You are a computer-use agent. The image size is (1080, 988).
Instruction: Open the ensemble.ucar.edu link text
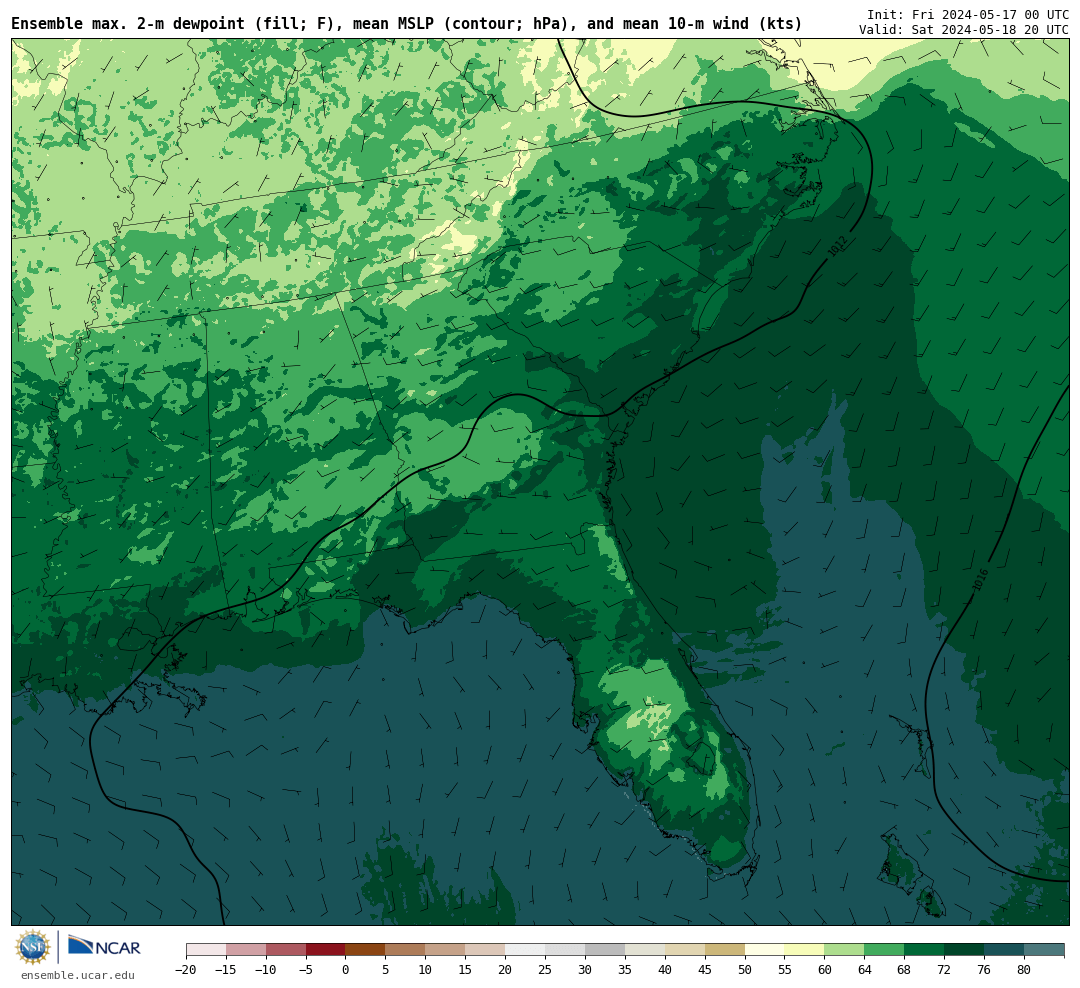(x=78, y=975)
